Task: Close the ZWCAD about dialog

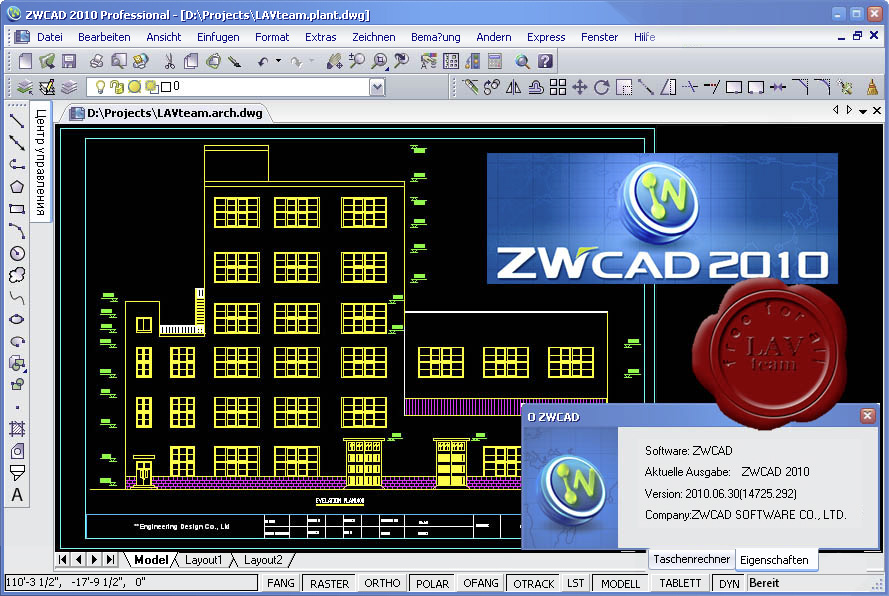Action: (867, 416)
